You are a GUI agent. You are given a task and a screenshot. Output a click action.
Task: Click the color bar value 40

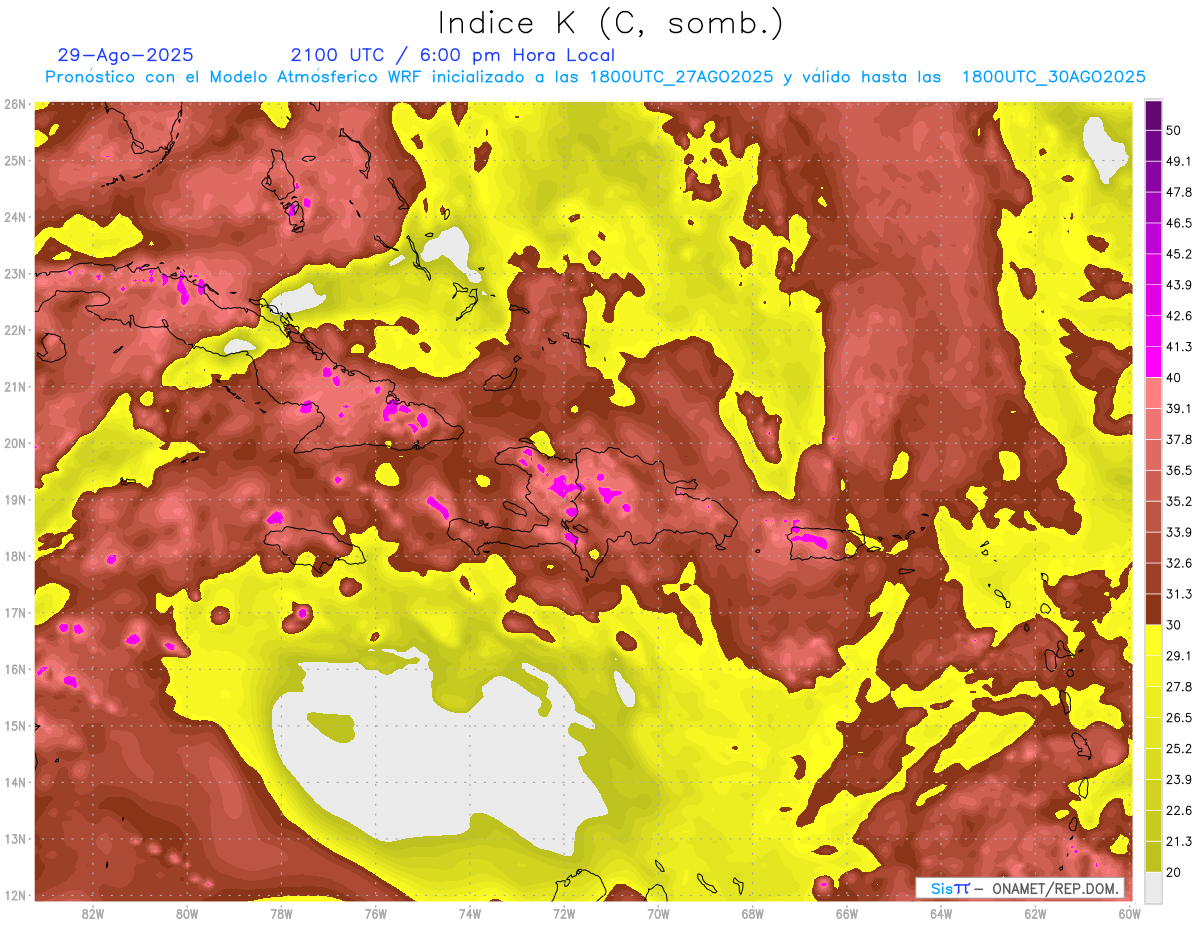pos(1174,378)
